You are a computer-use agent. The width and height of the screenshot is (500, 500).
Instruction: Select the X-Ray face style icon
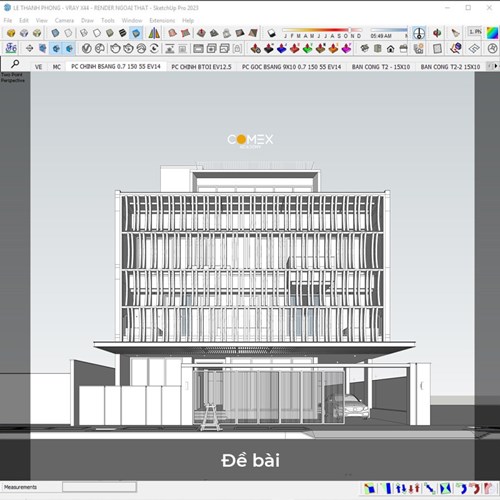[x=55, y=33]
